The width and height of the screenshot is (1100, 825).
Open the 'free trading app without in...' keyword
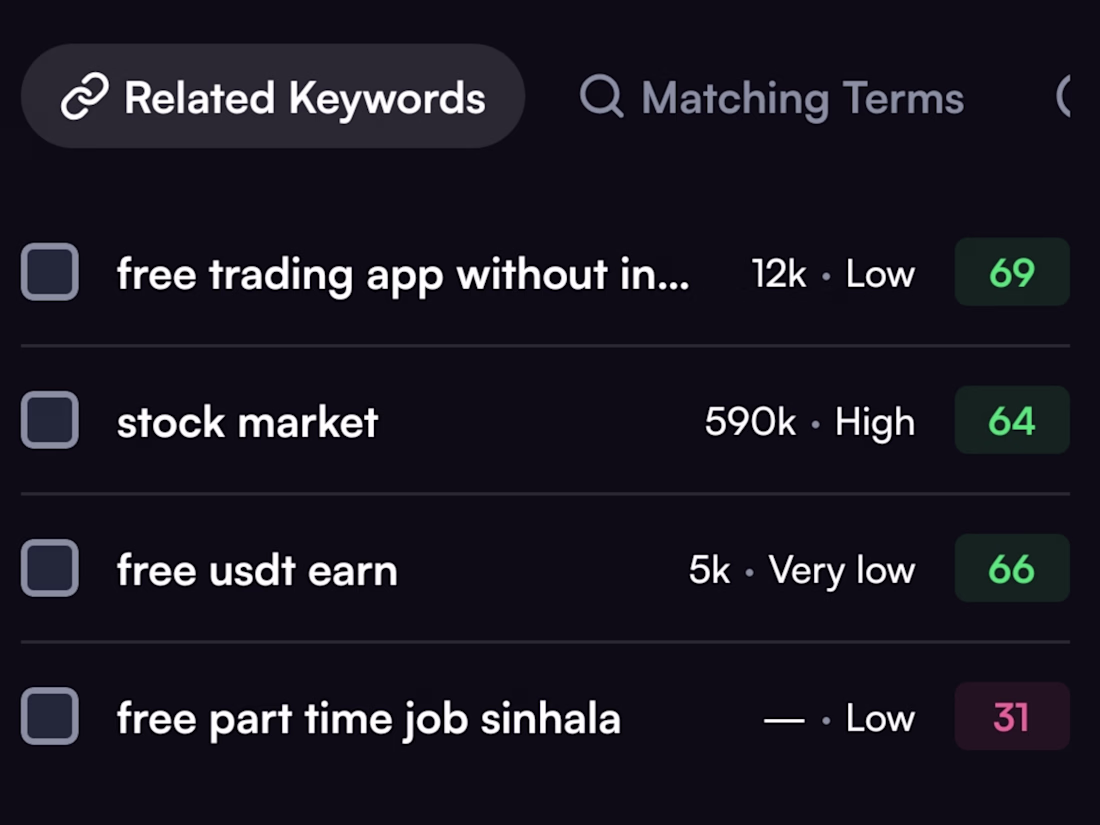(x=403, y=274)
